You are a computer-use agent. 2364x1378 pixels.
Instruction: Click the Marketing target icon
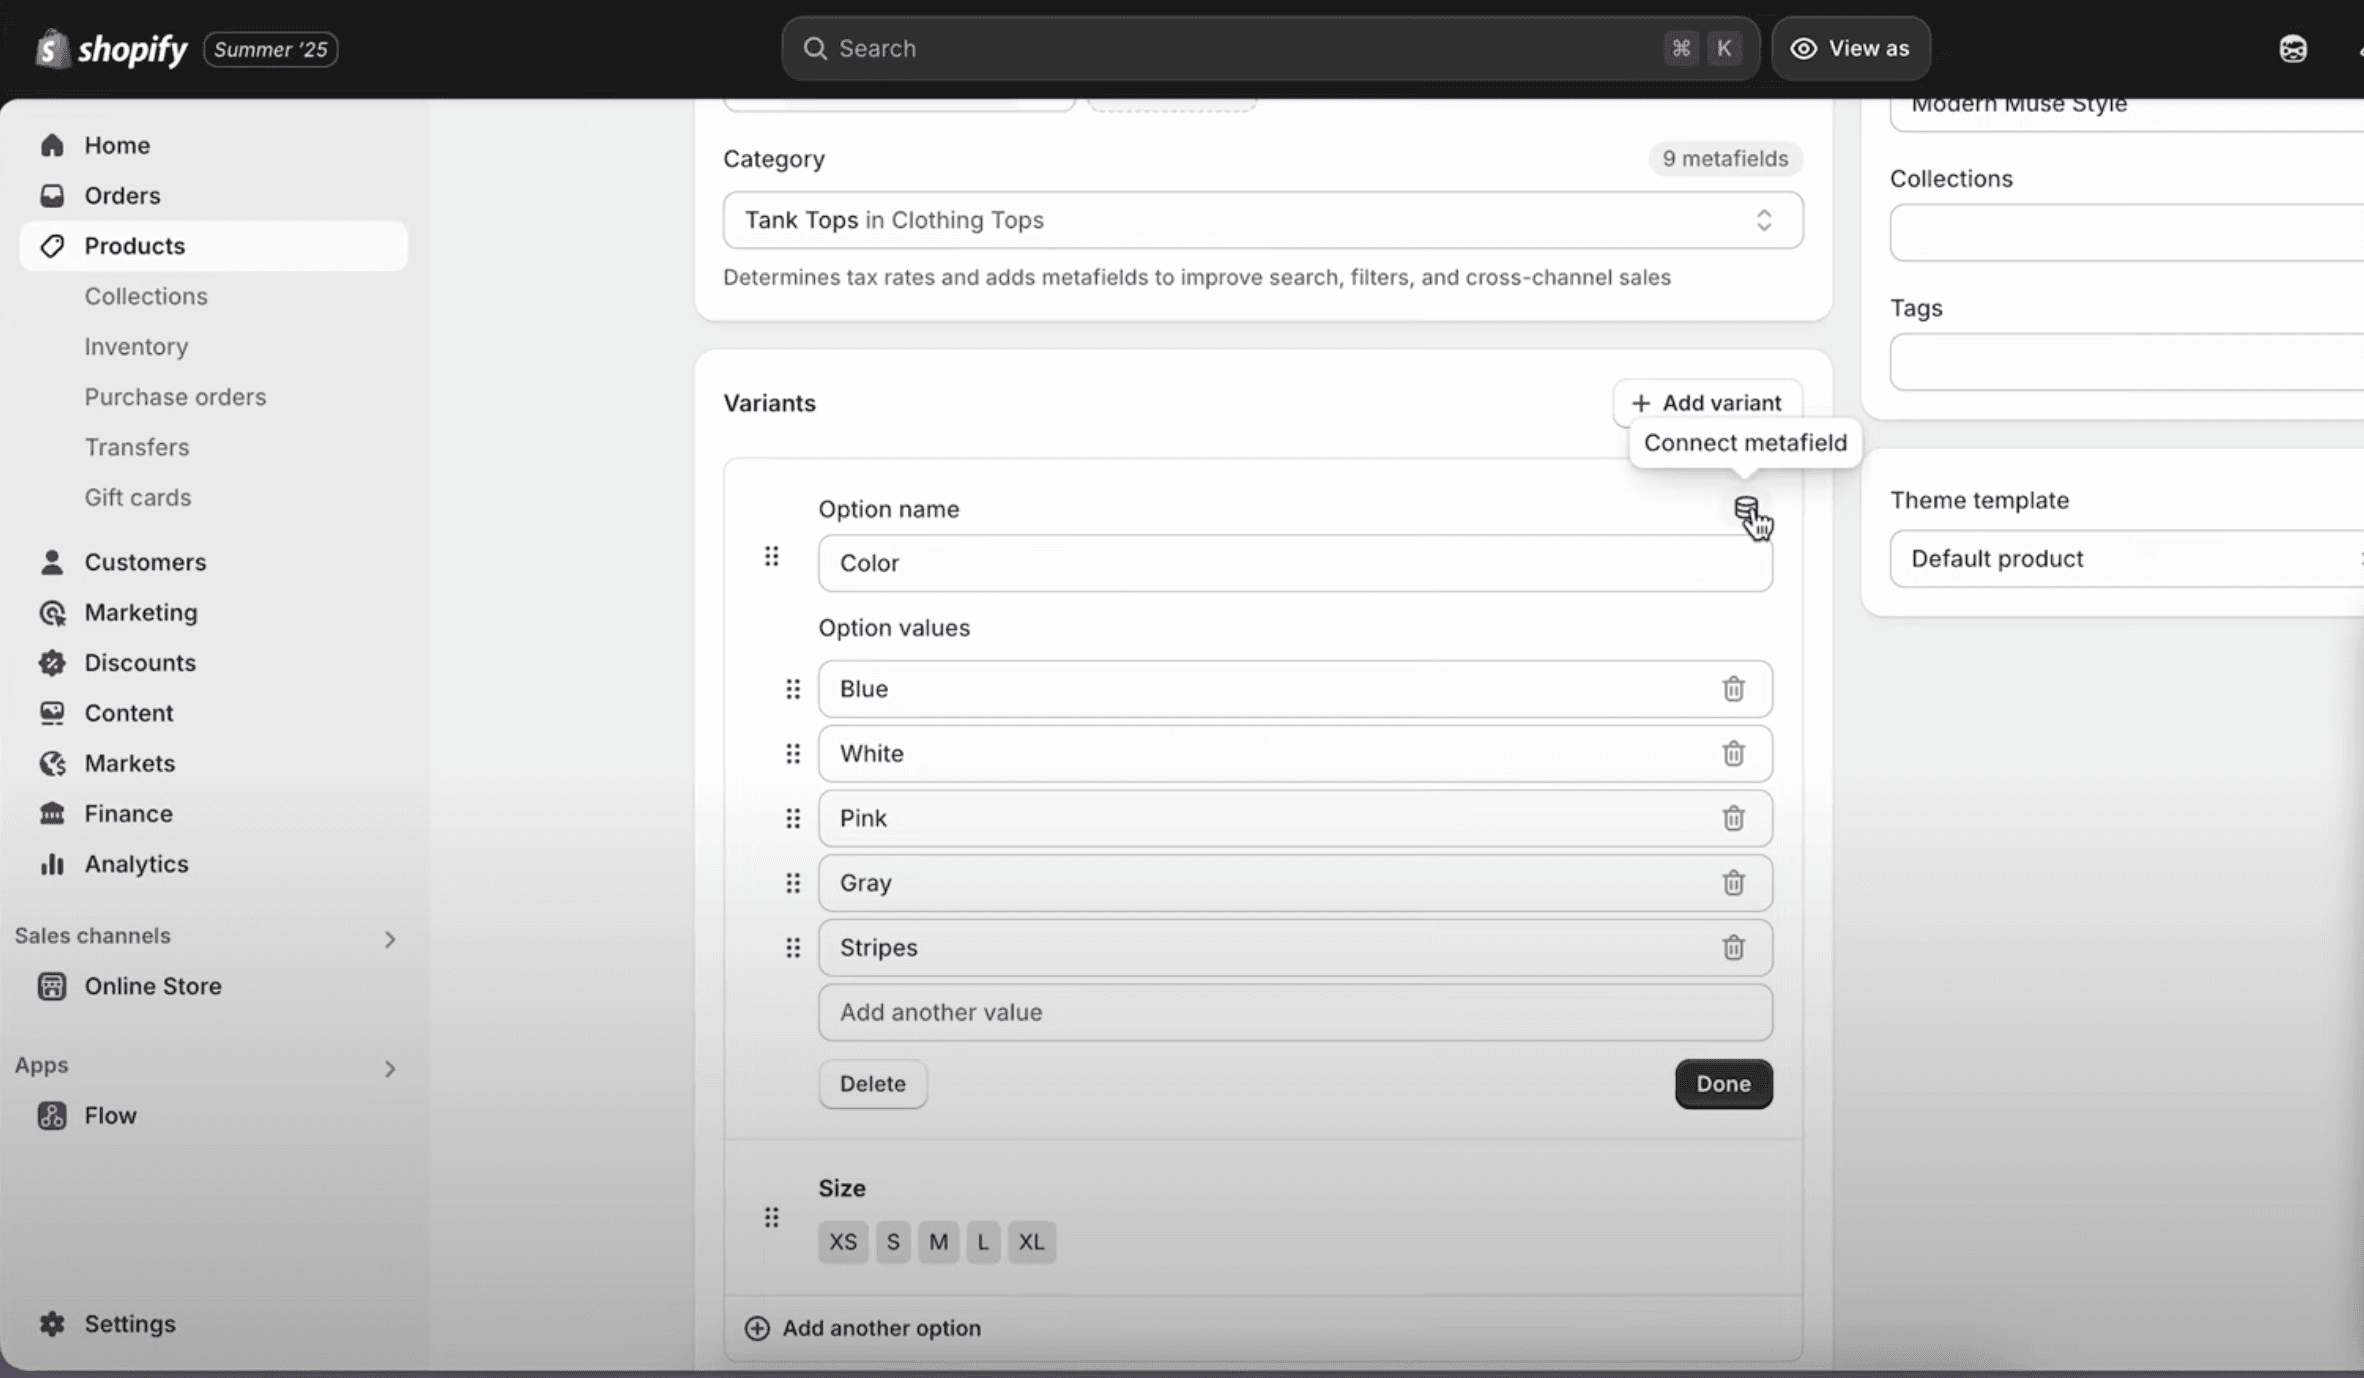[x=52, y=612]
